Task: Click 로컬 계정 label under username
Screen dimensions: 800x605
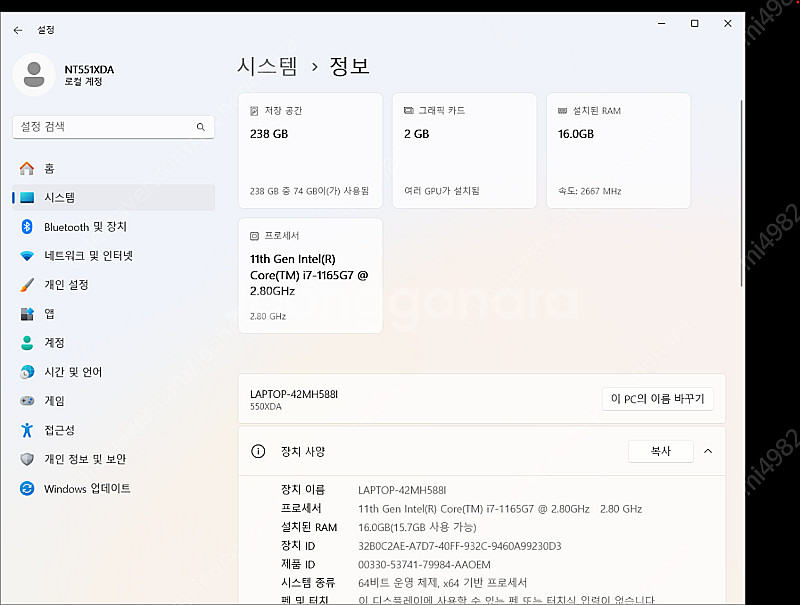Action: (83, 82)
